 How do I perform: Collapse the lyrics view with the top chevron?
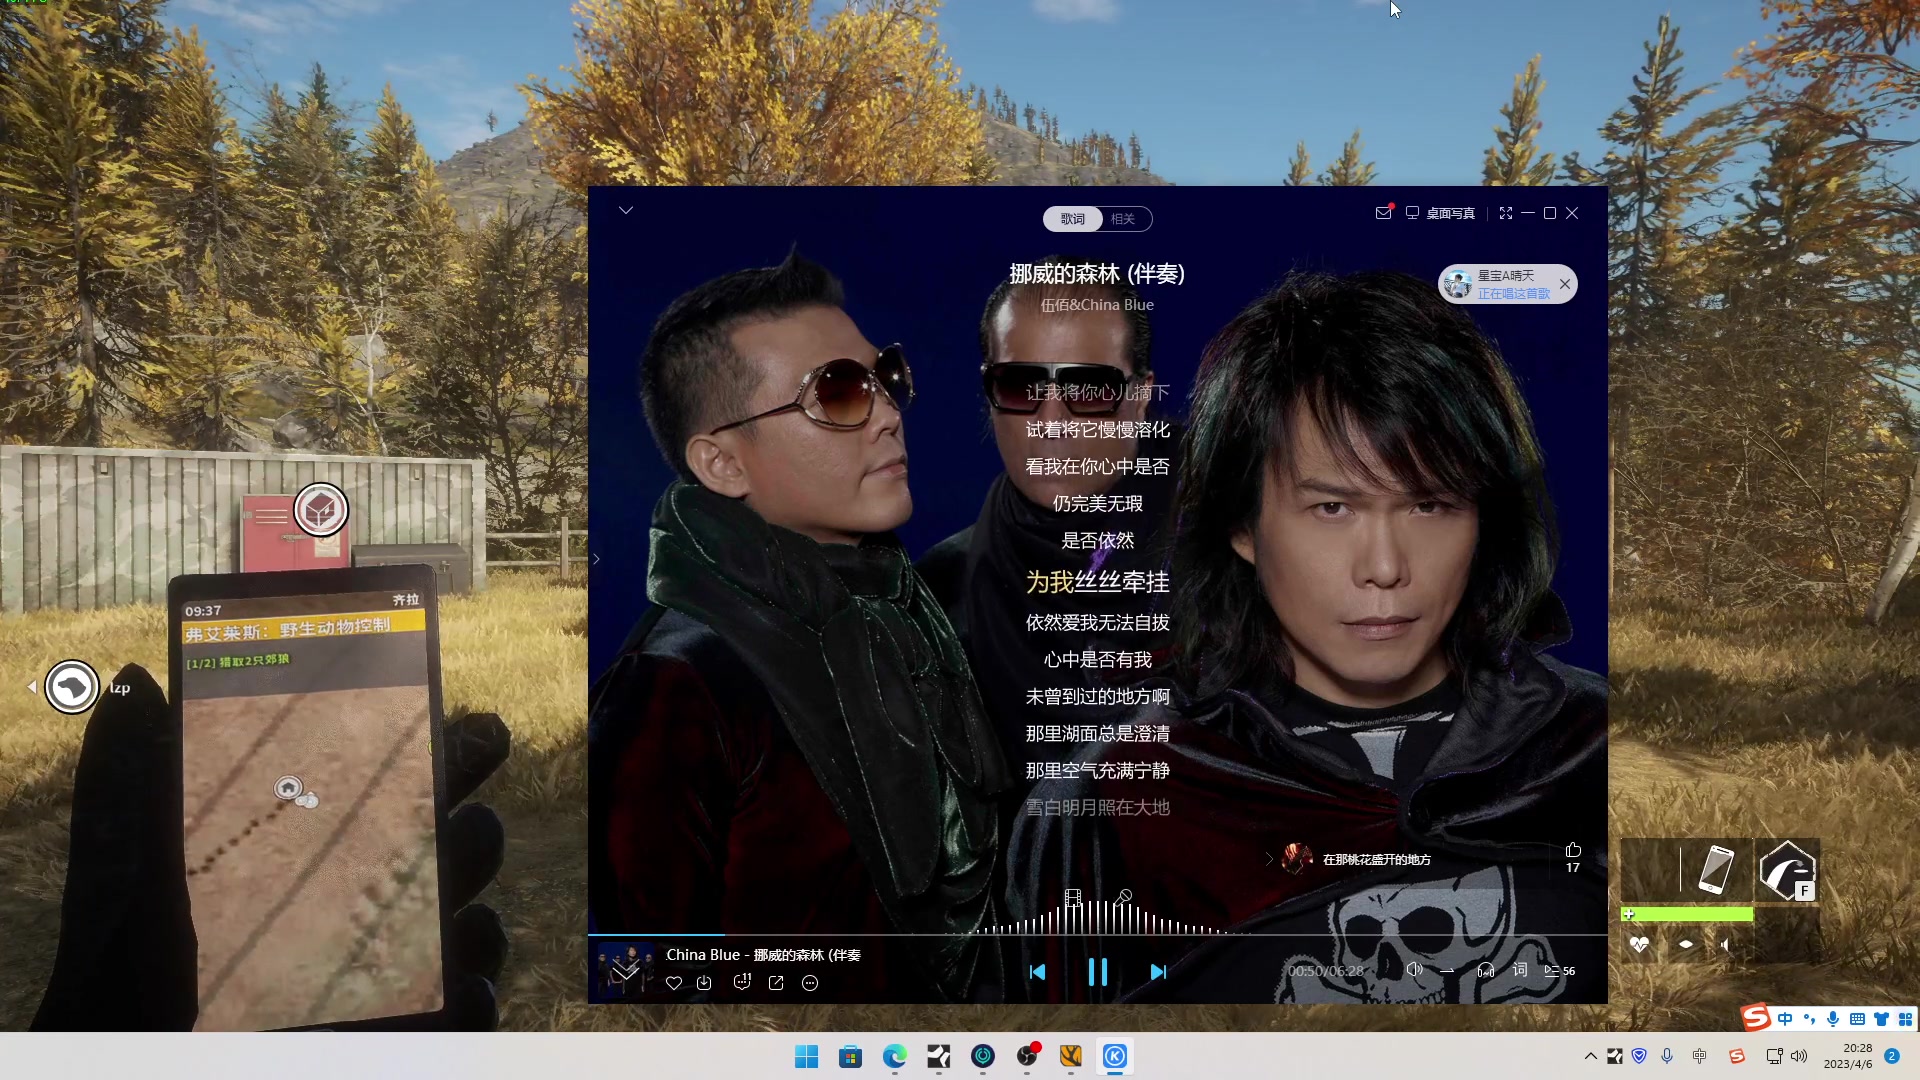click(626, 210)
